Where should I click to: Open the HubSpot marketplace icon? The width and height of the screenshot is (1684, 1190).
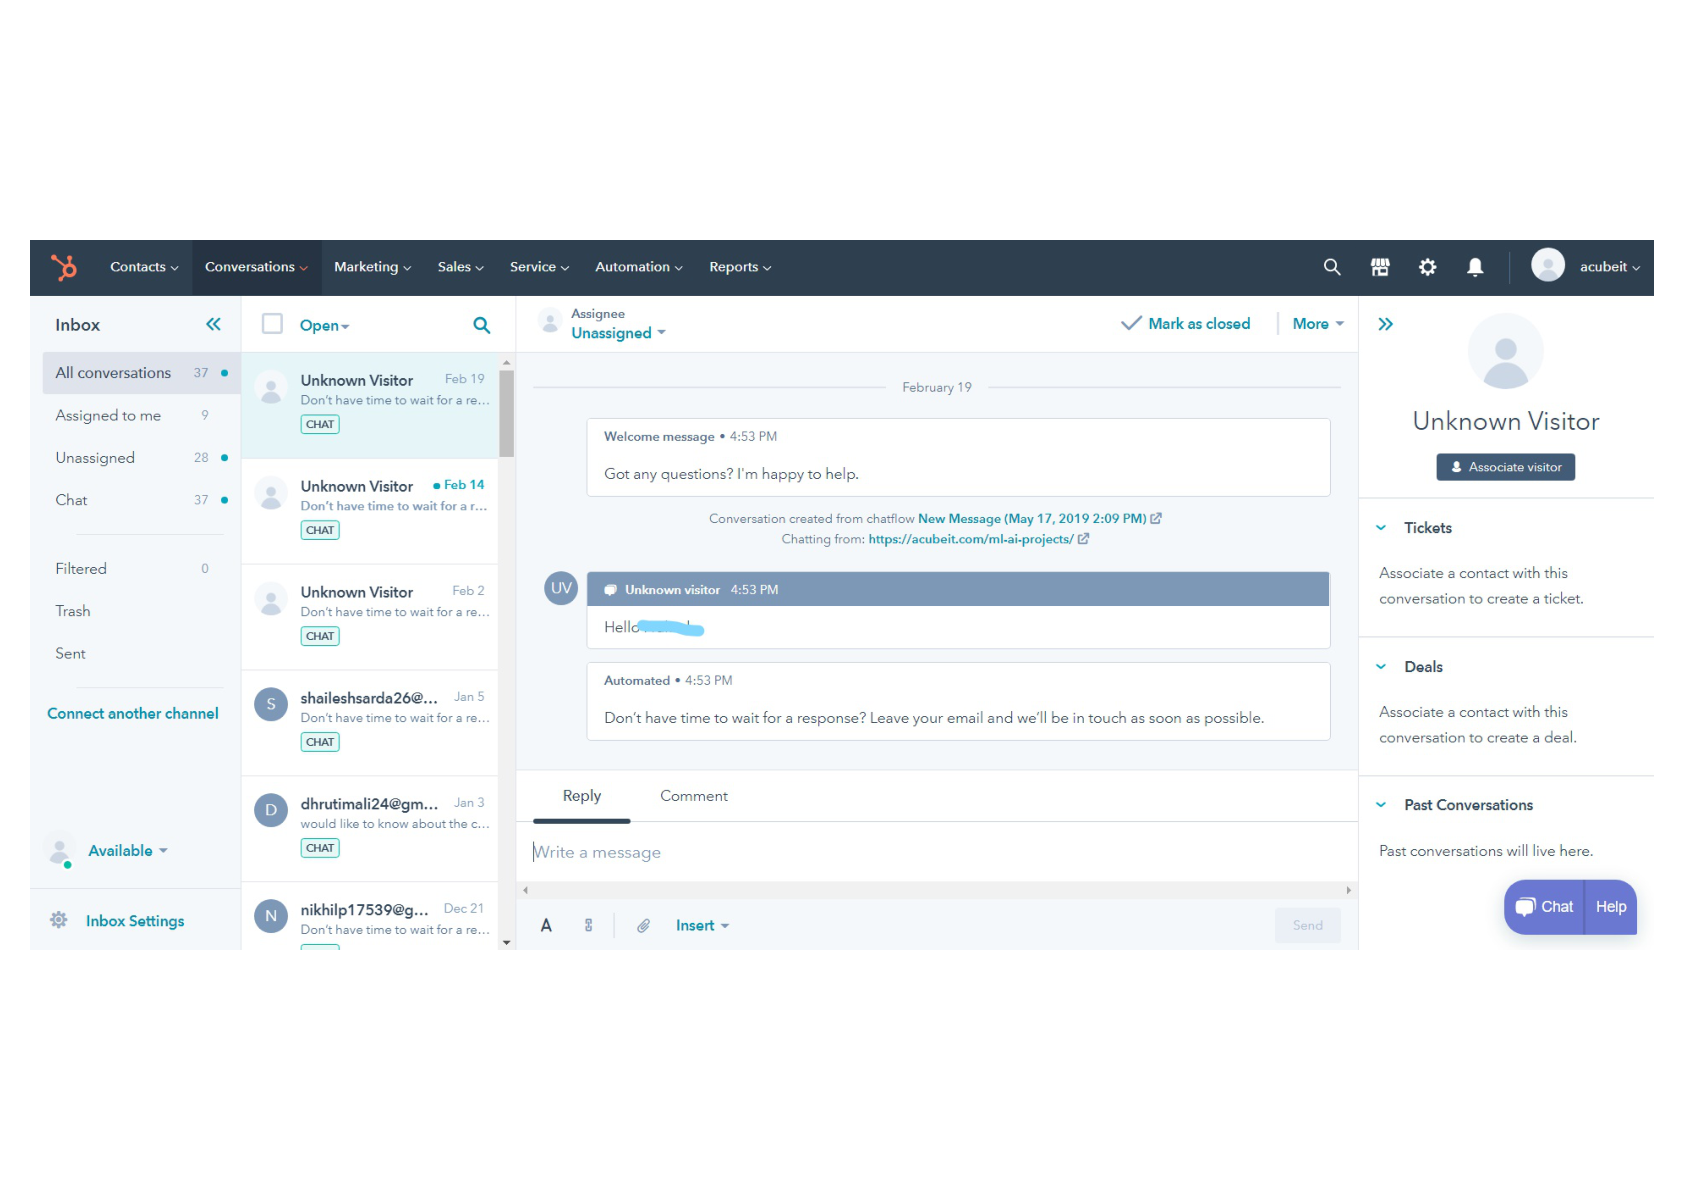click(x=1379, y=267)
